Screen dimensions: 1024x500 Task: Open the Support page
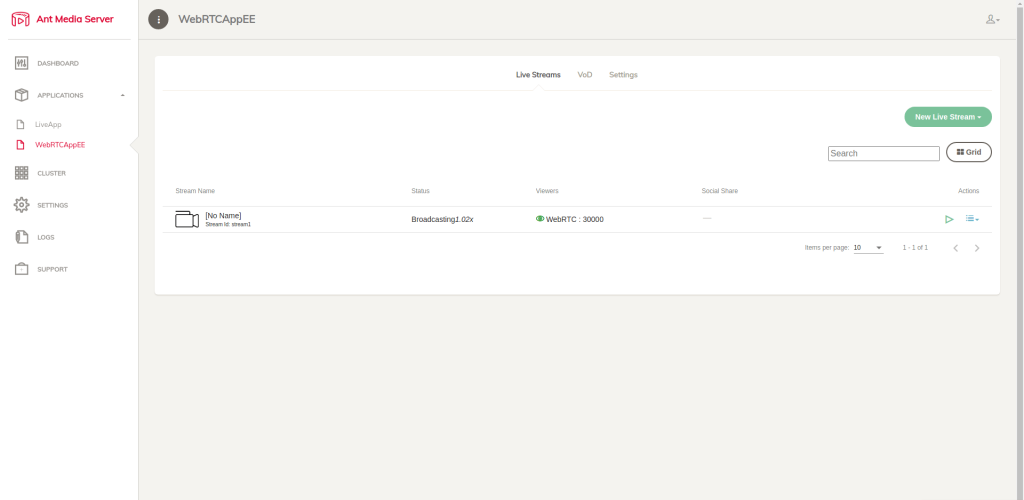point(52,270)
